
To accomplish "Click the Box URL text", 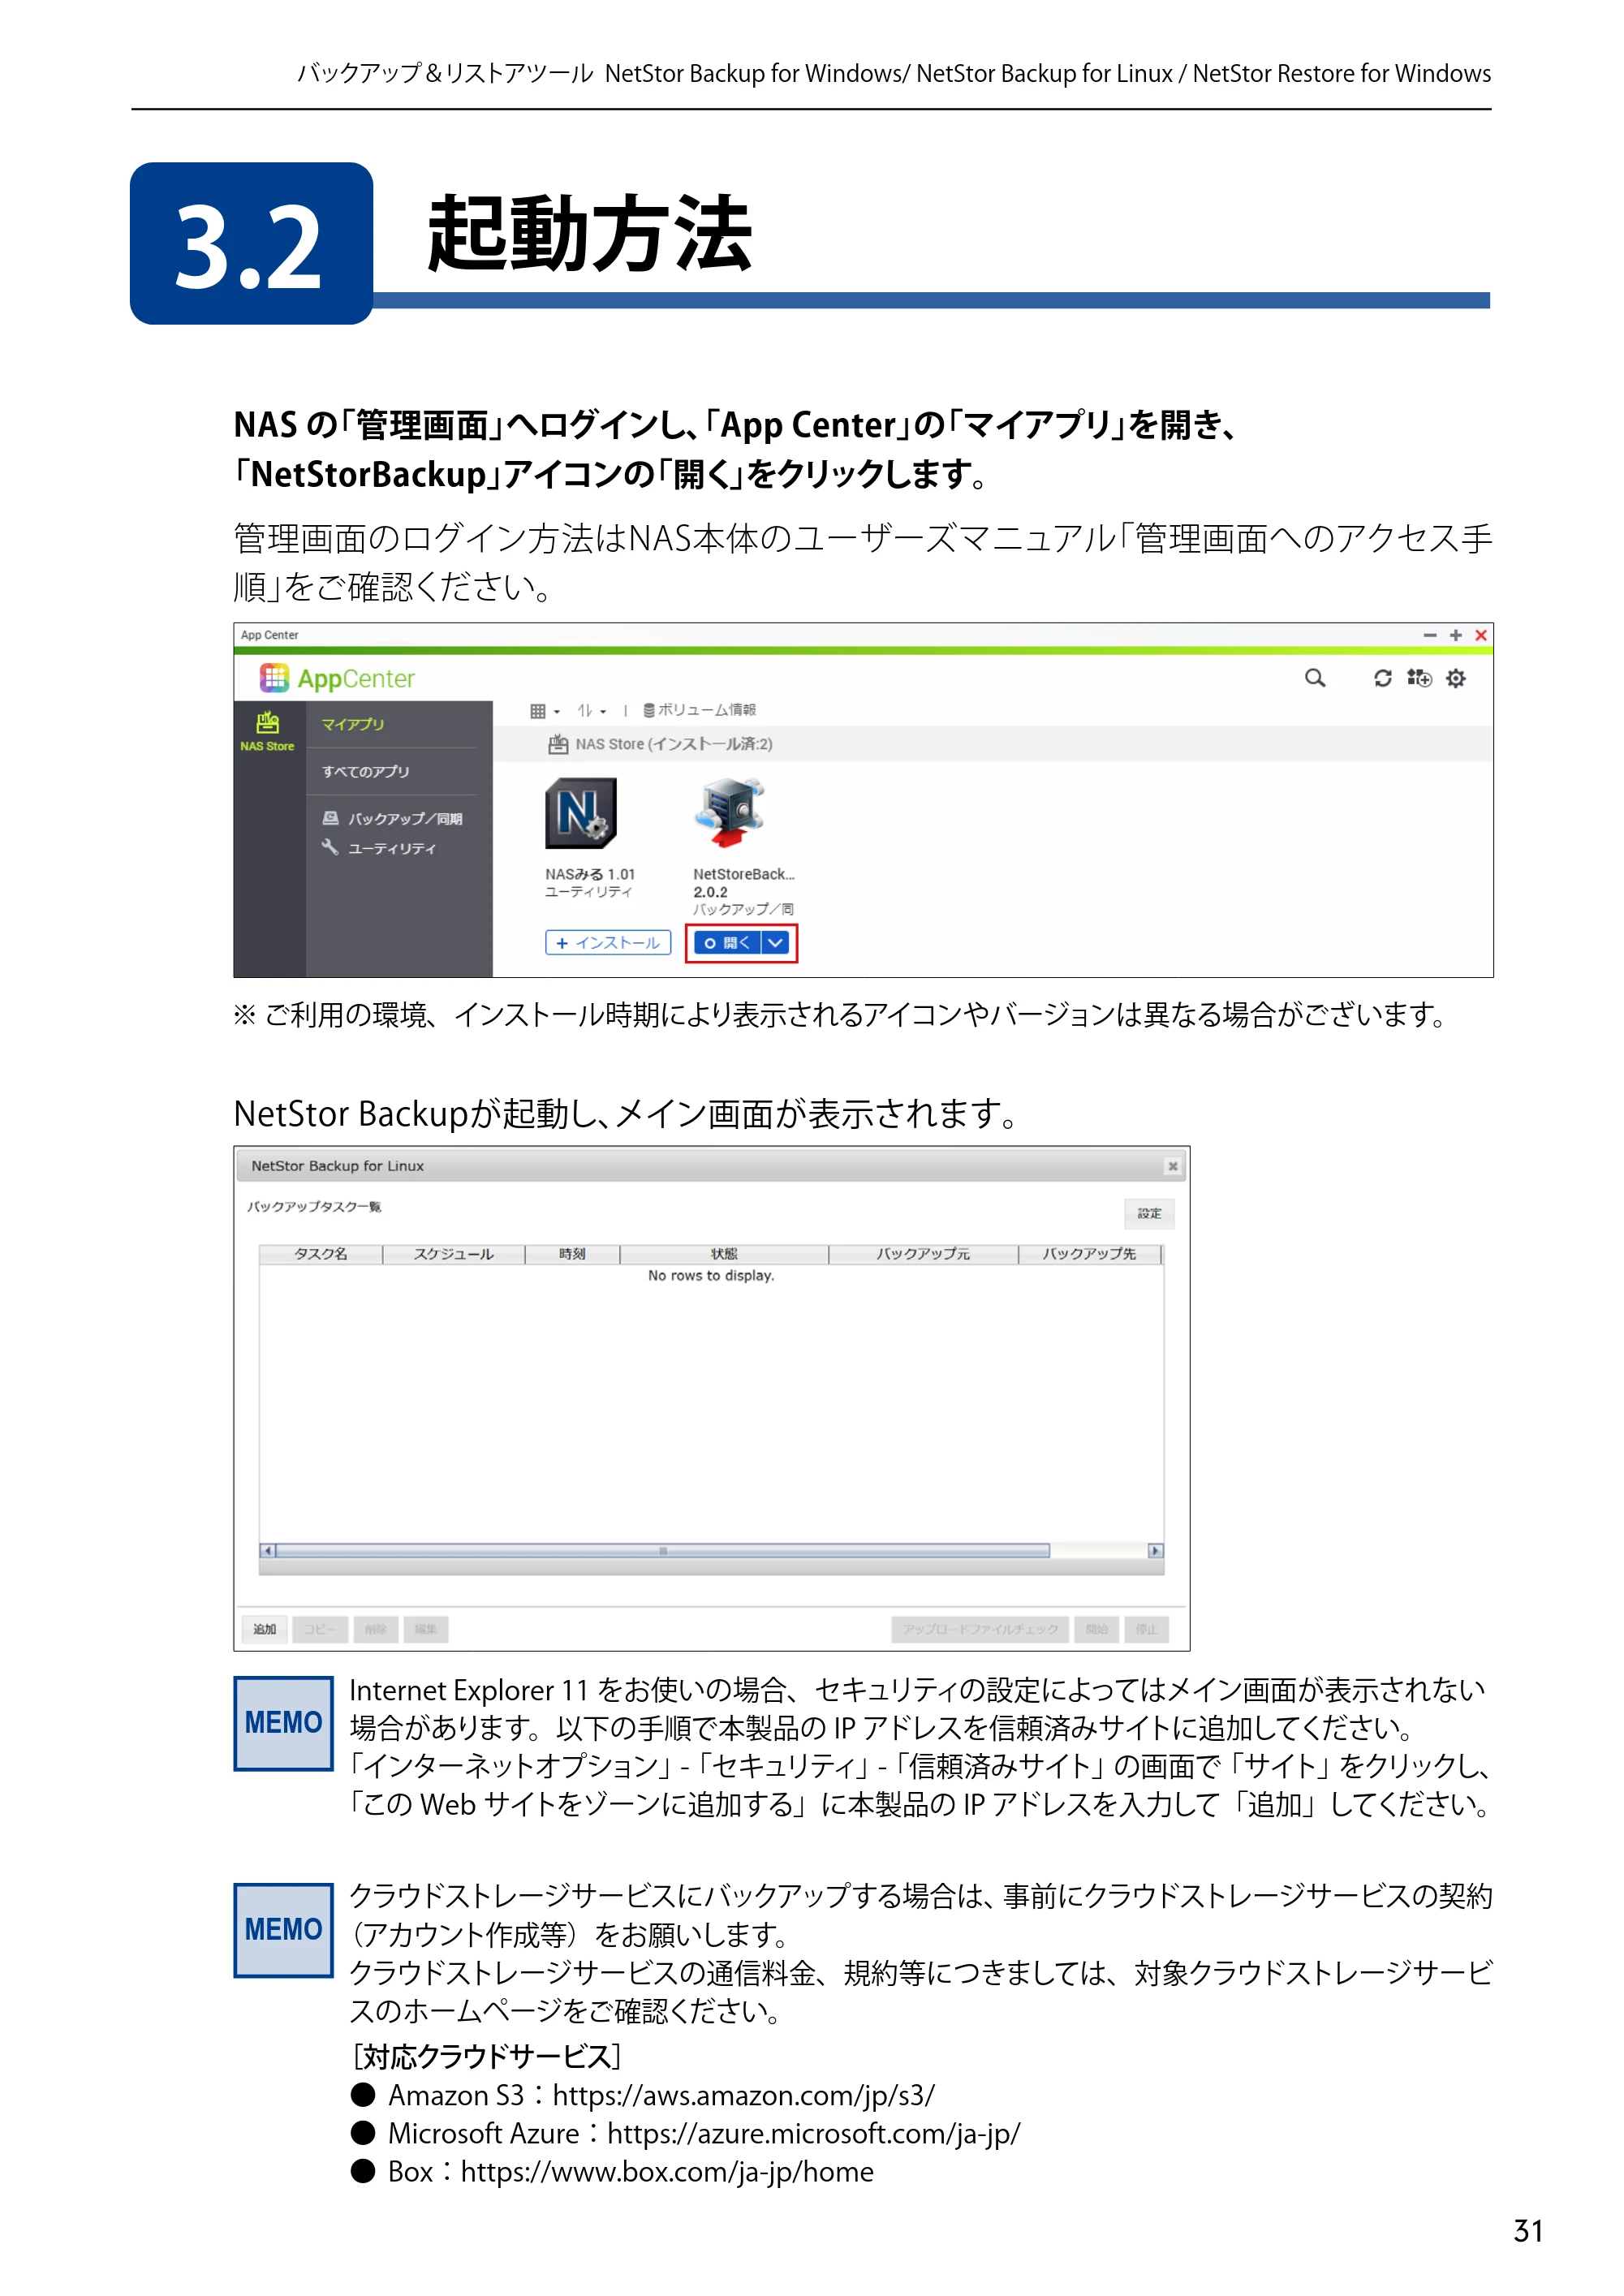I will 667,2171.
